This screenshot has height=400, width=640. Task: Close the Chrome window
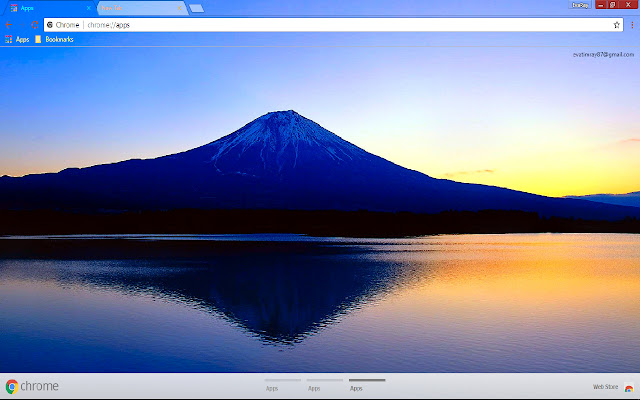coord(628,4)
